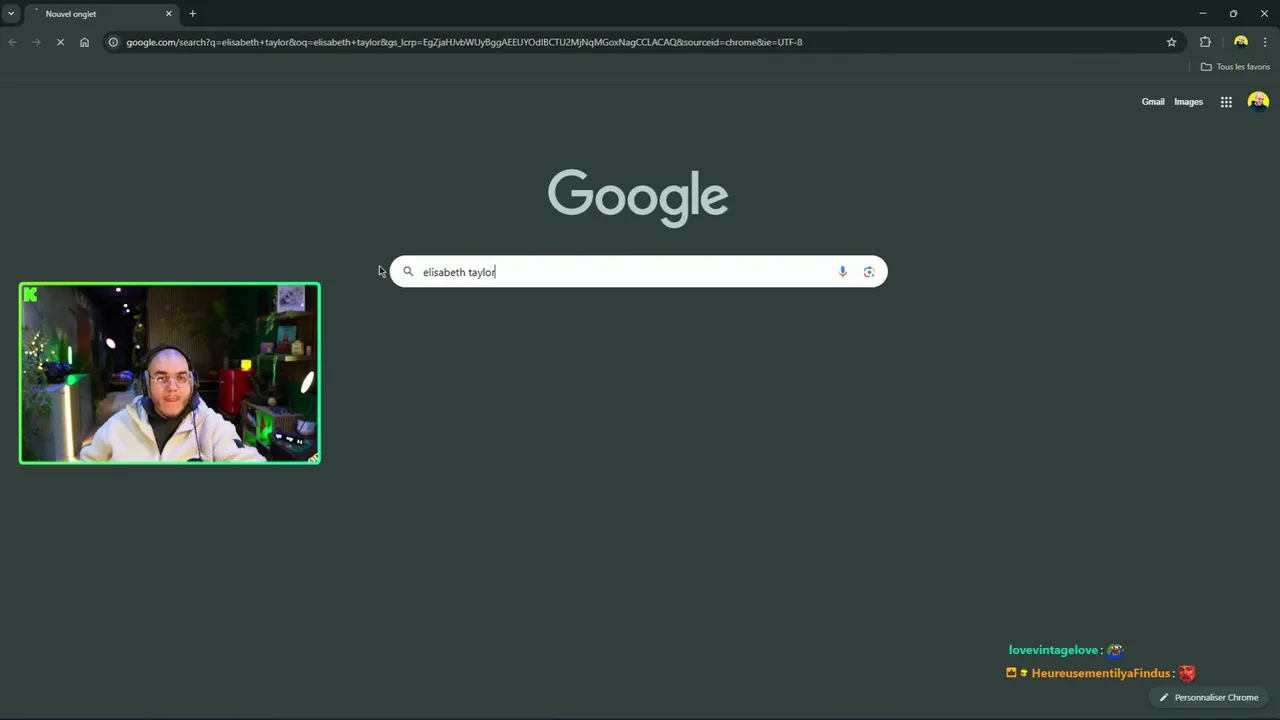The image size is (1280, 720).
Task: Click the tab search dropdown arrow
Action: click(11, 14)
